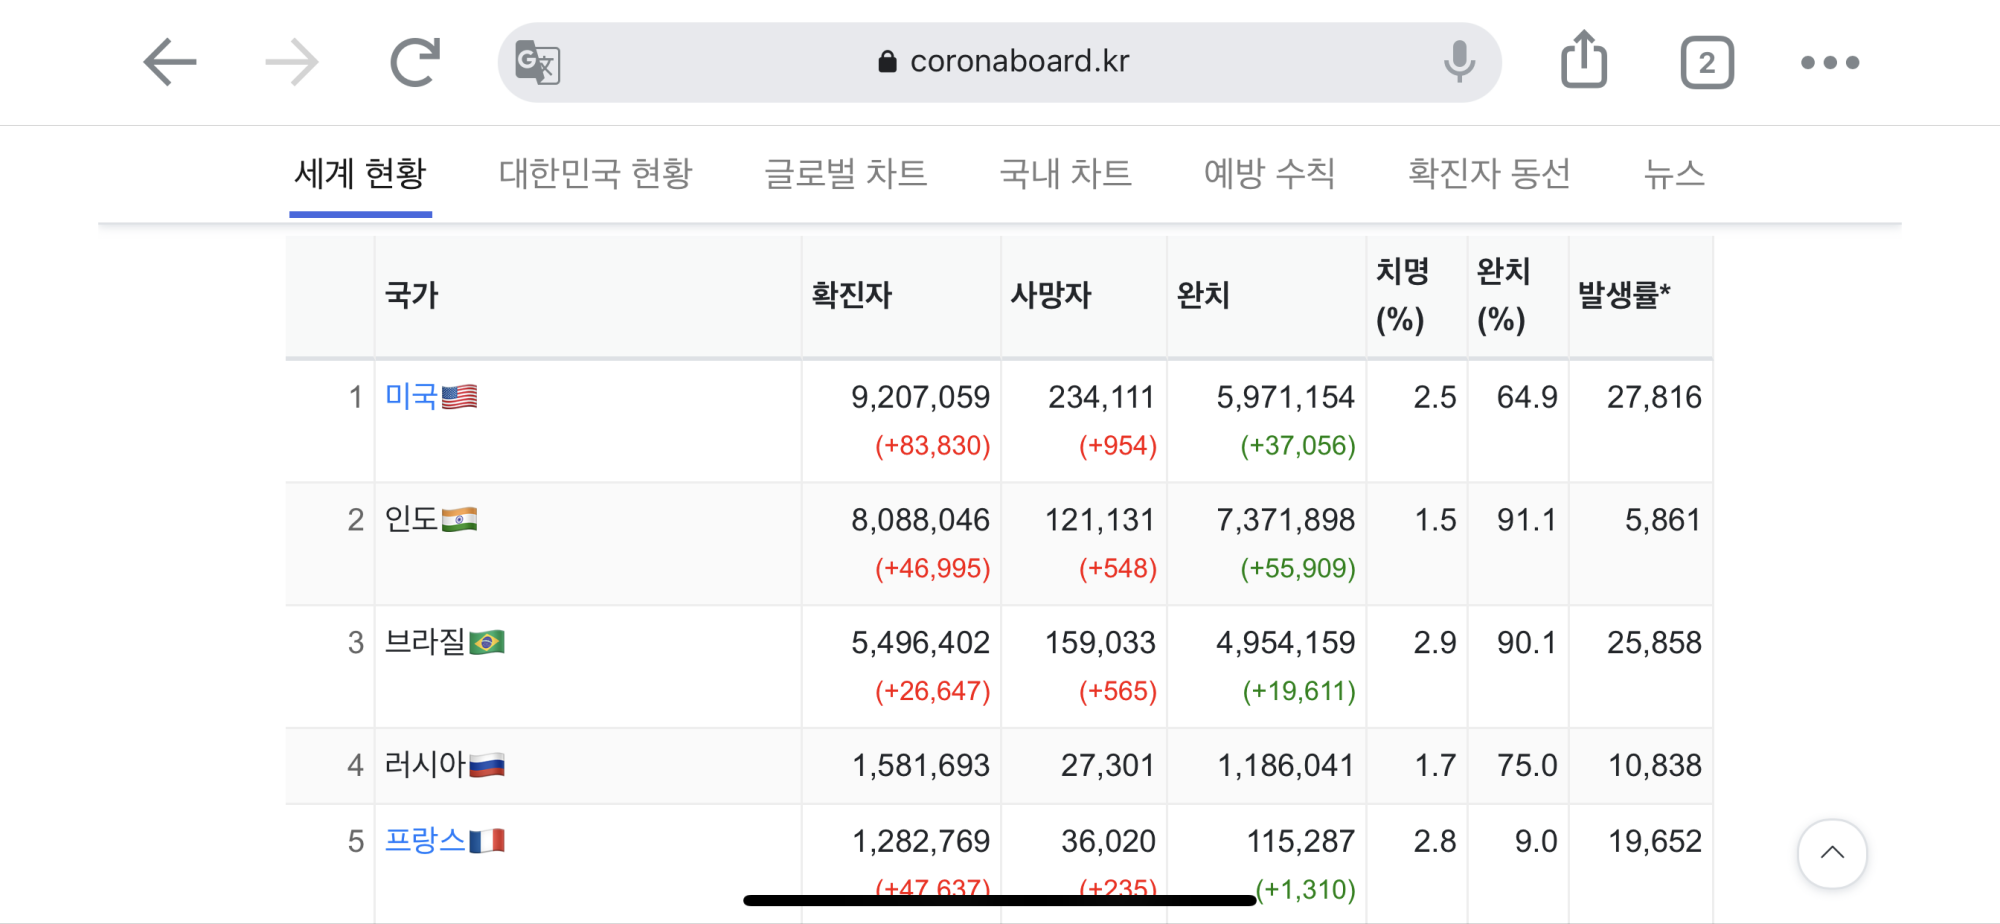Switch to the 대한민국 현황 tab
2000x924 pixels.
point(595,174)
